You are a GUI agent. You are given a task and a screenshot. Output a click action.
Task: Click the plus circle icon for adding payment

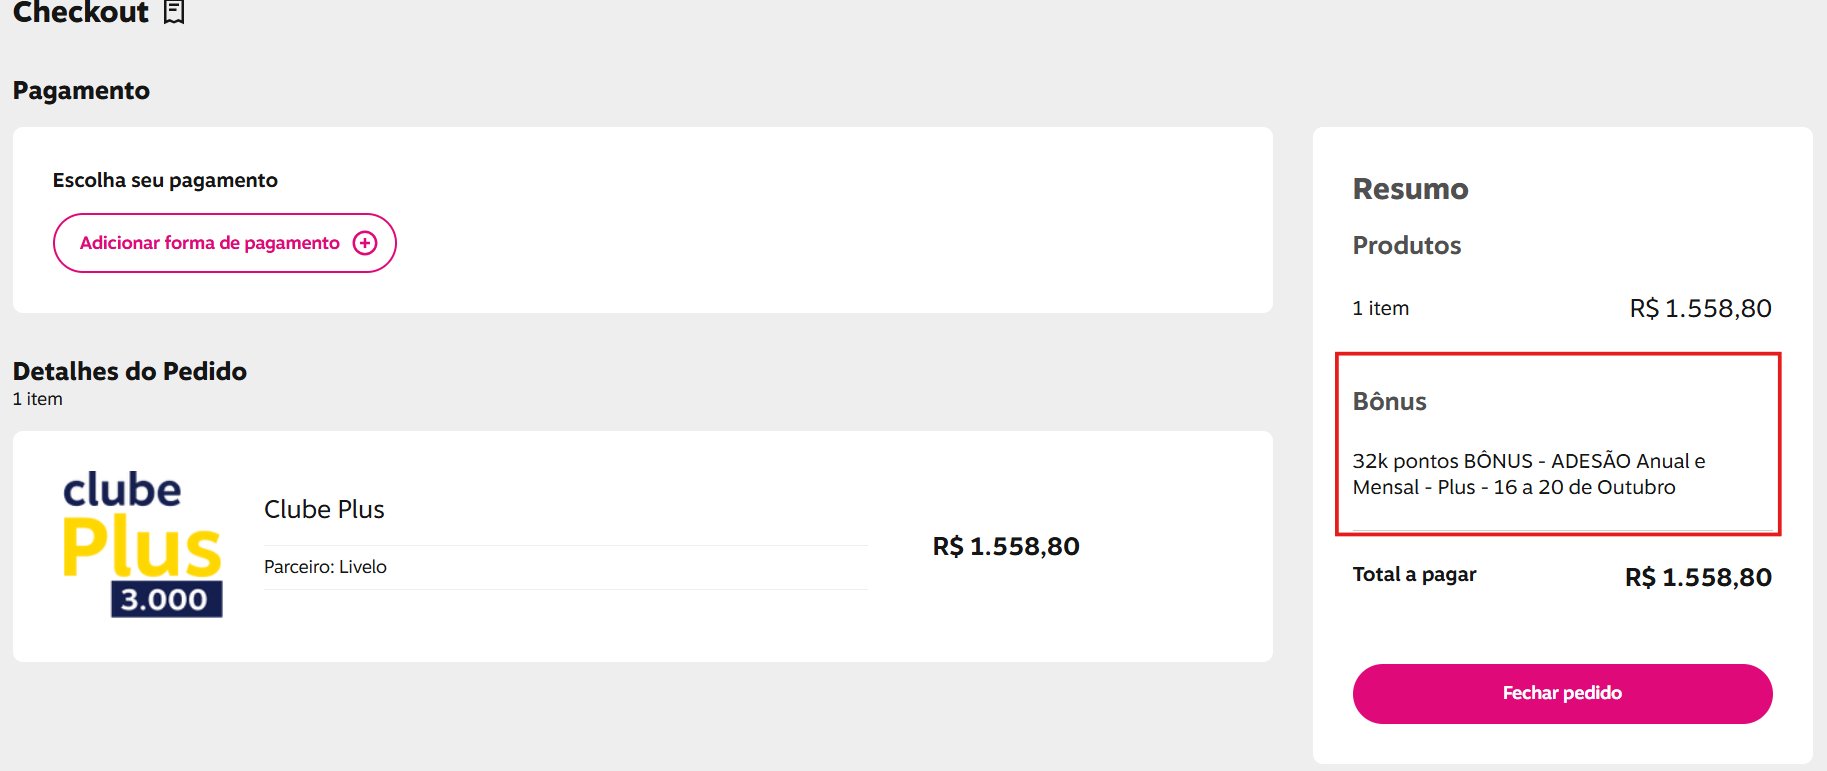[x=365, y=243]
